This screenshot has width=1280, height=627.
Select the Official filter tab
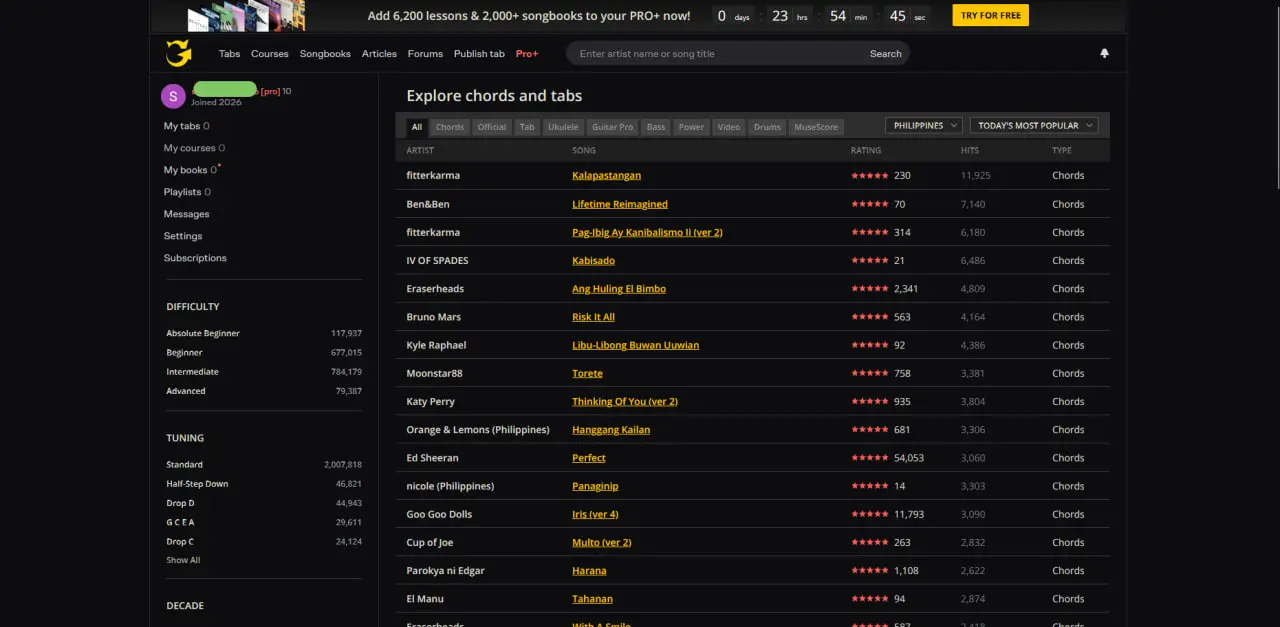pos(492,127)
